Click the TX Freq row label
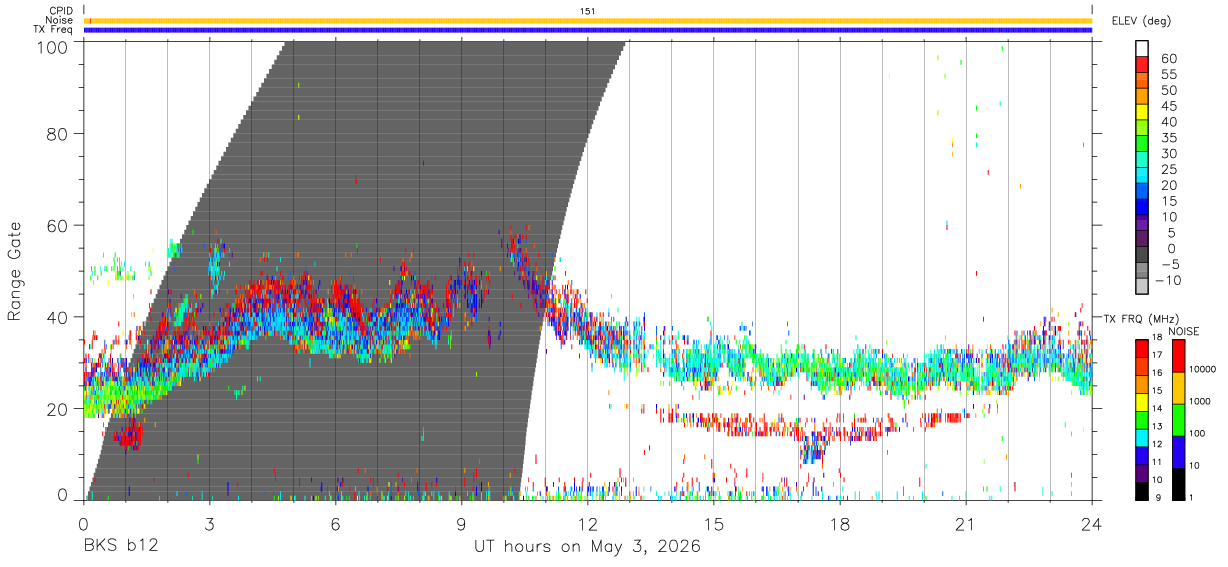1228x567 pixels. [x=53, y=30]
